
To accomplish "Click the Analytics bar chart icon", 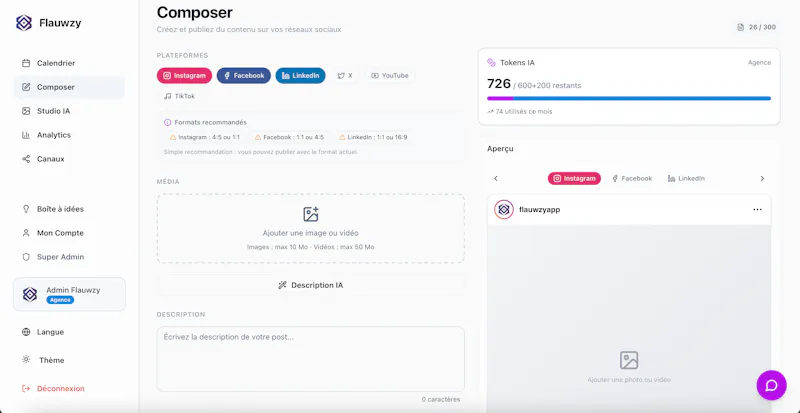I will 26,135.
